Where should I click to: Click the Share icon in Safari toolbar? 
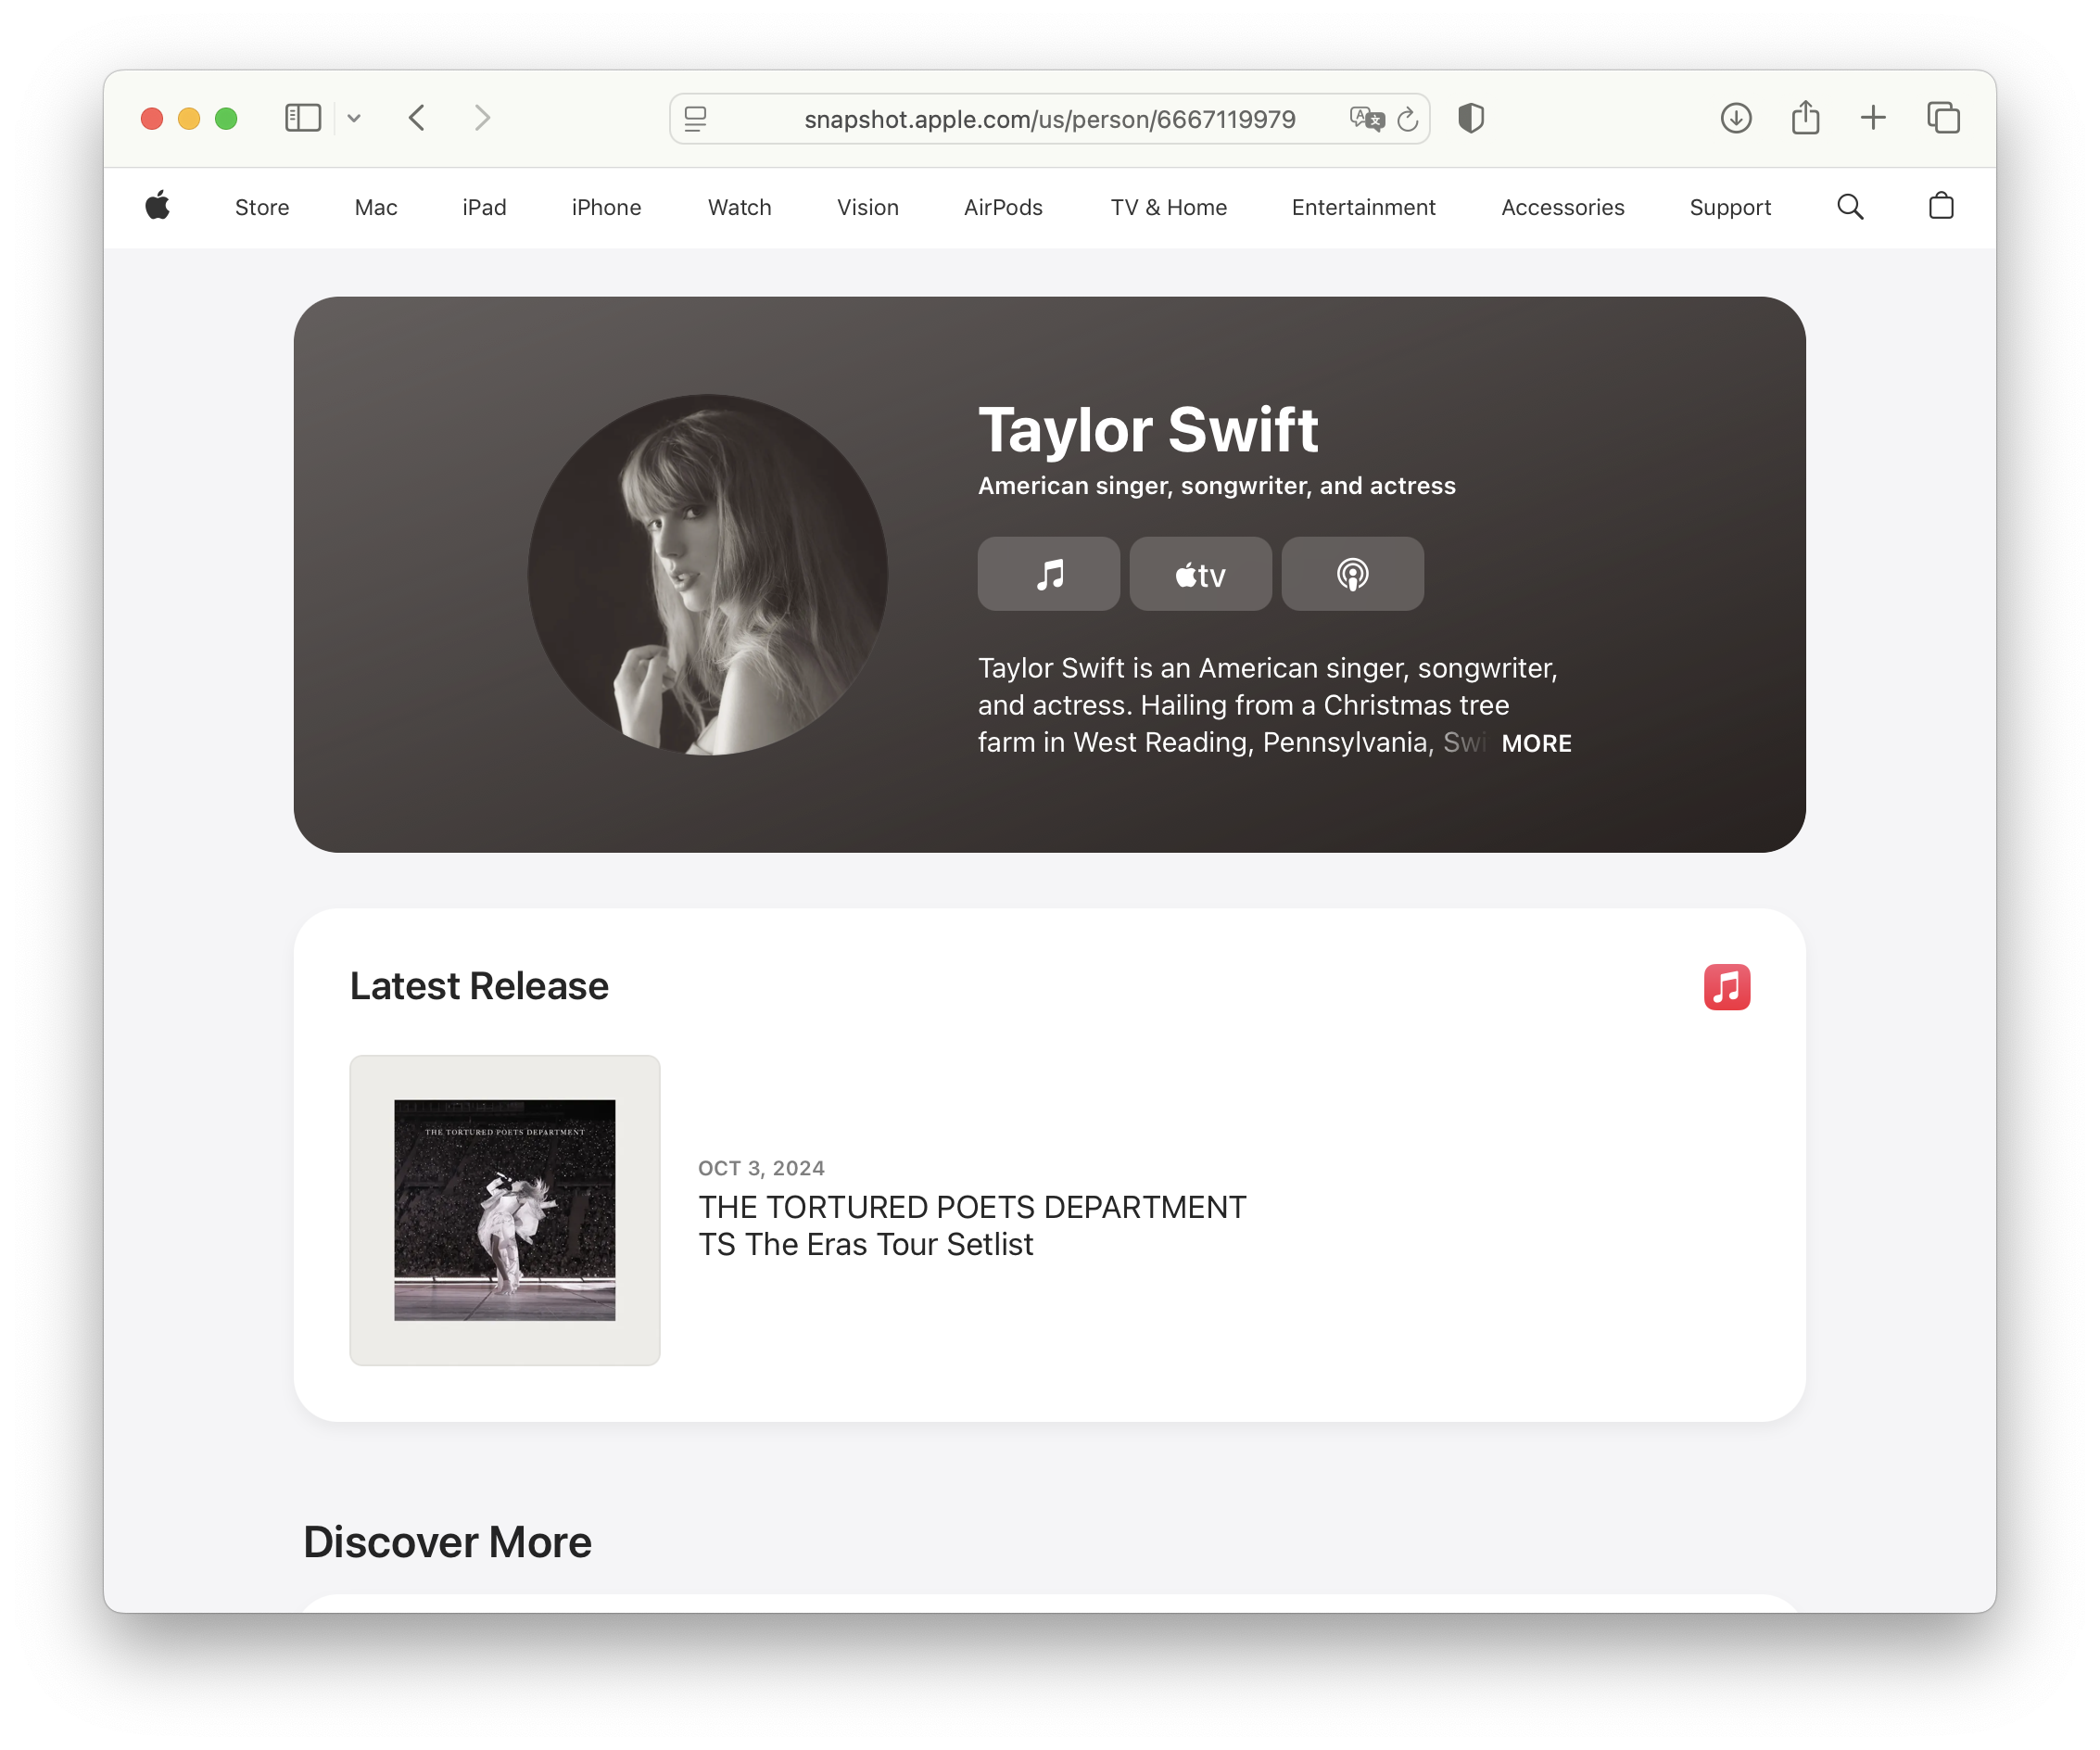point(1806,117)
